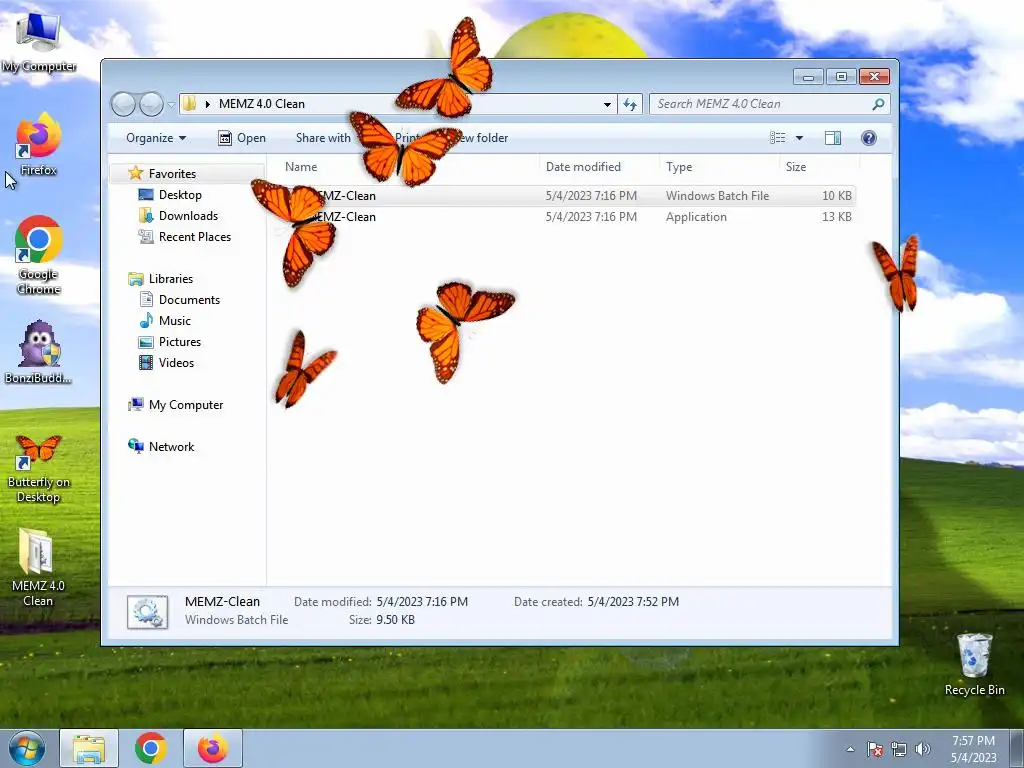Click the folder icon in address bar
This screenshot has width=1024, height=768.
coord(189,104)
